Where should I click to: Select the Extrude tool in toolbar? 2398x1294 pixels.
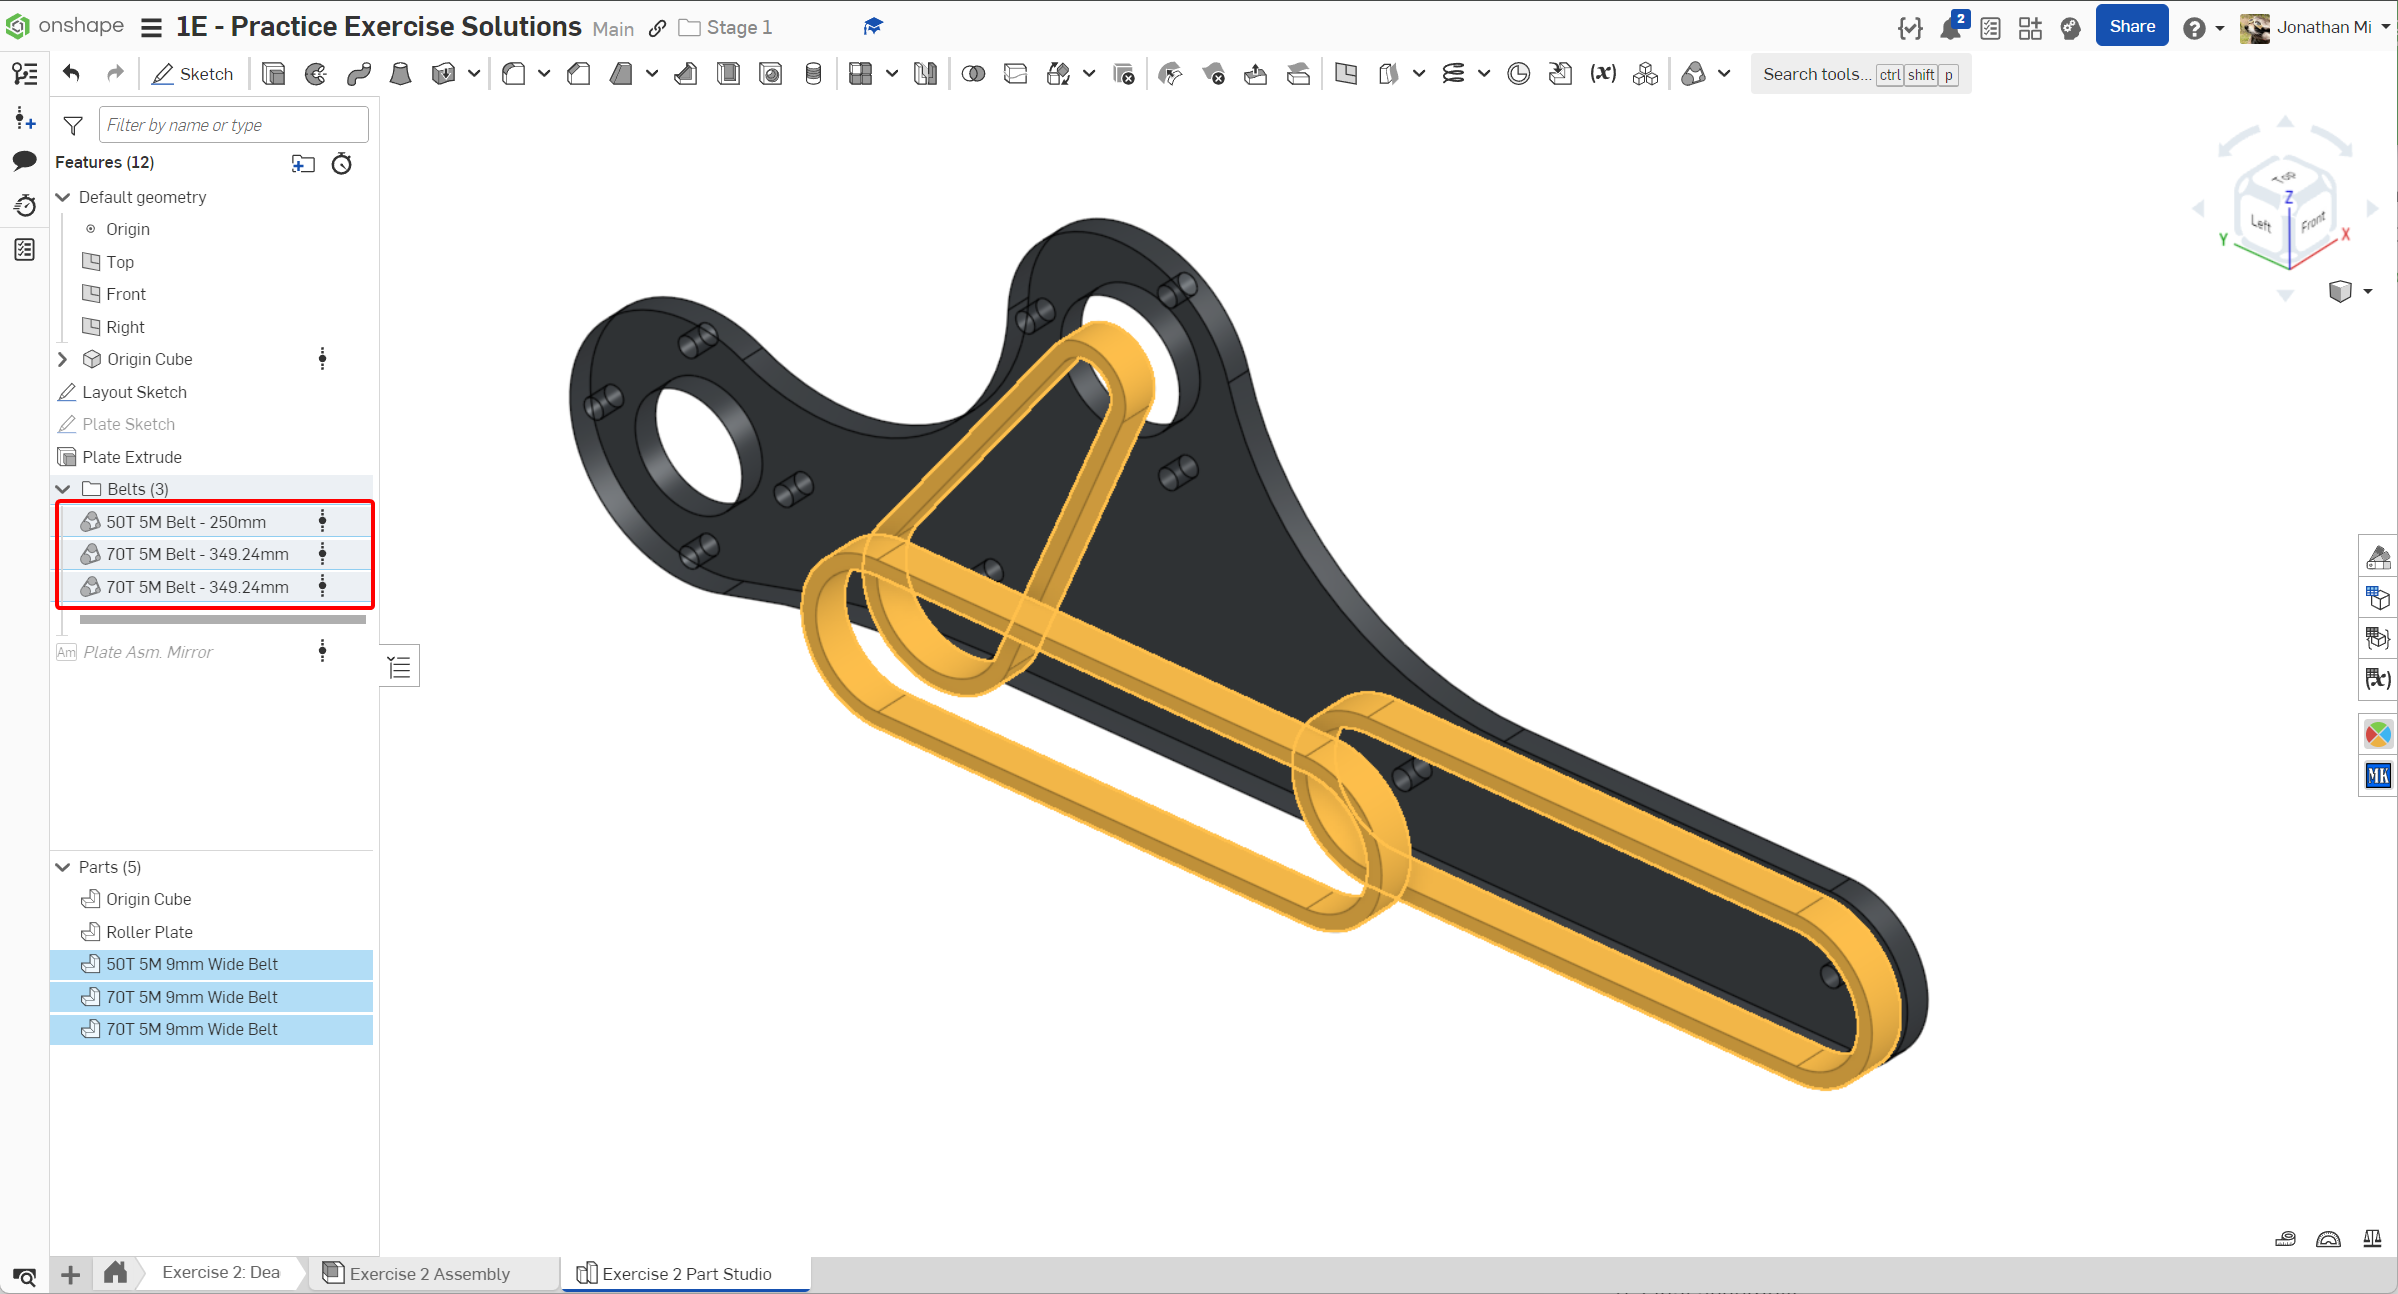click(273, 74)
